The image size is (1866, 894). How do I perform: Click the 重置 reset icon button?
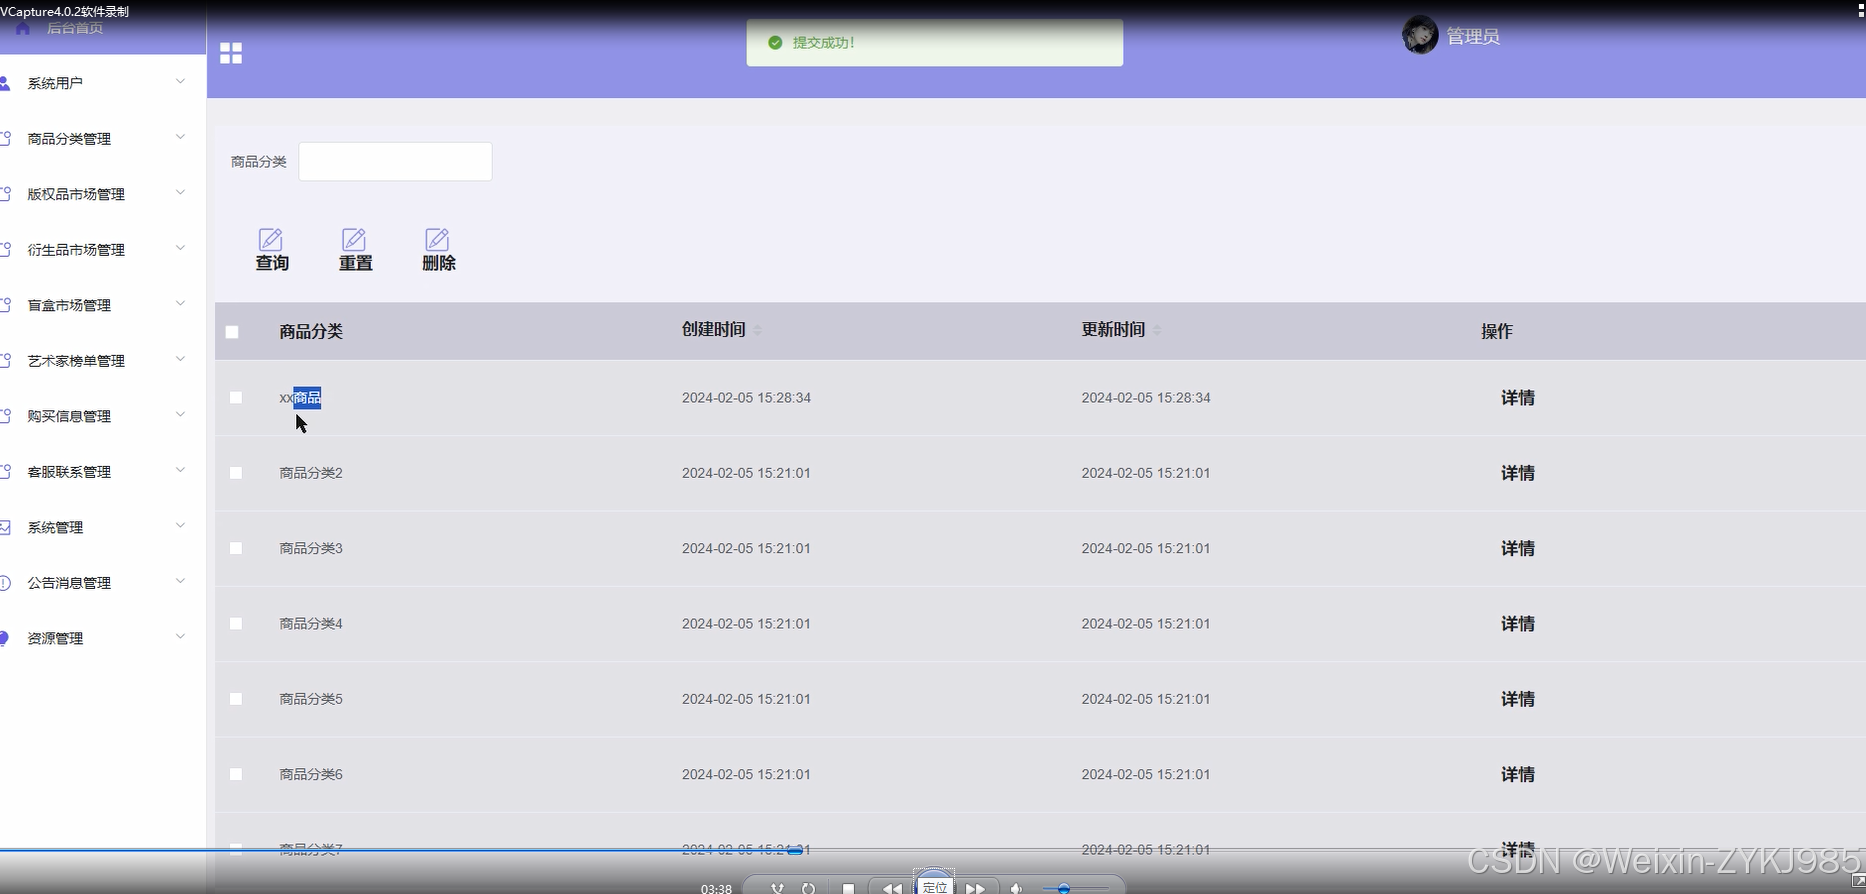pos(355,250)
